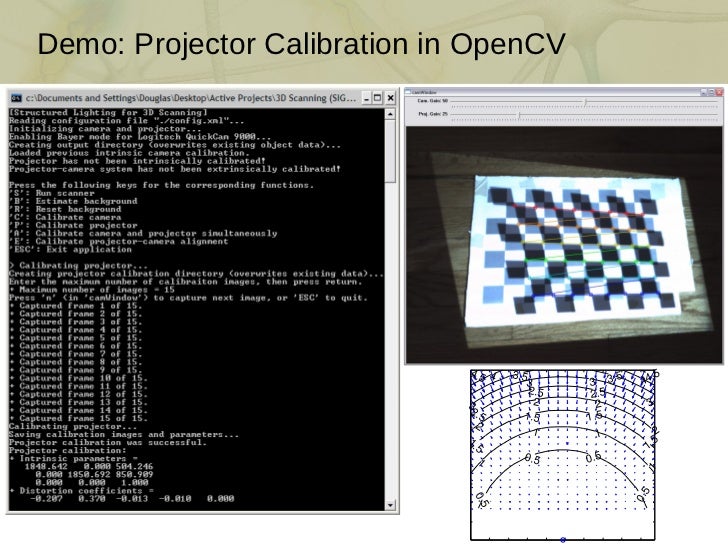Screen dimensions: 728x546
Task: Click the "Distortion coefficients =" line
Action: [x=81, y=490]
